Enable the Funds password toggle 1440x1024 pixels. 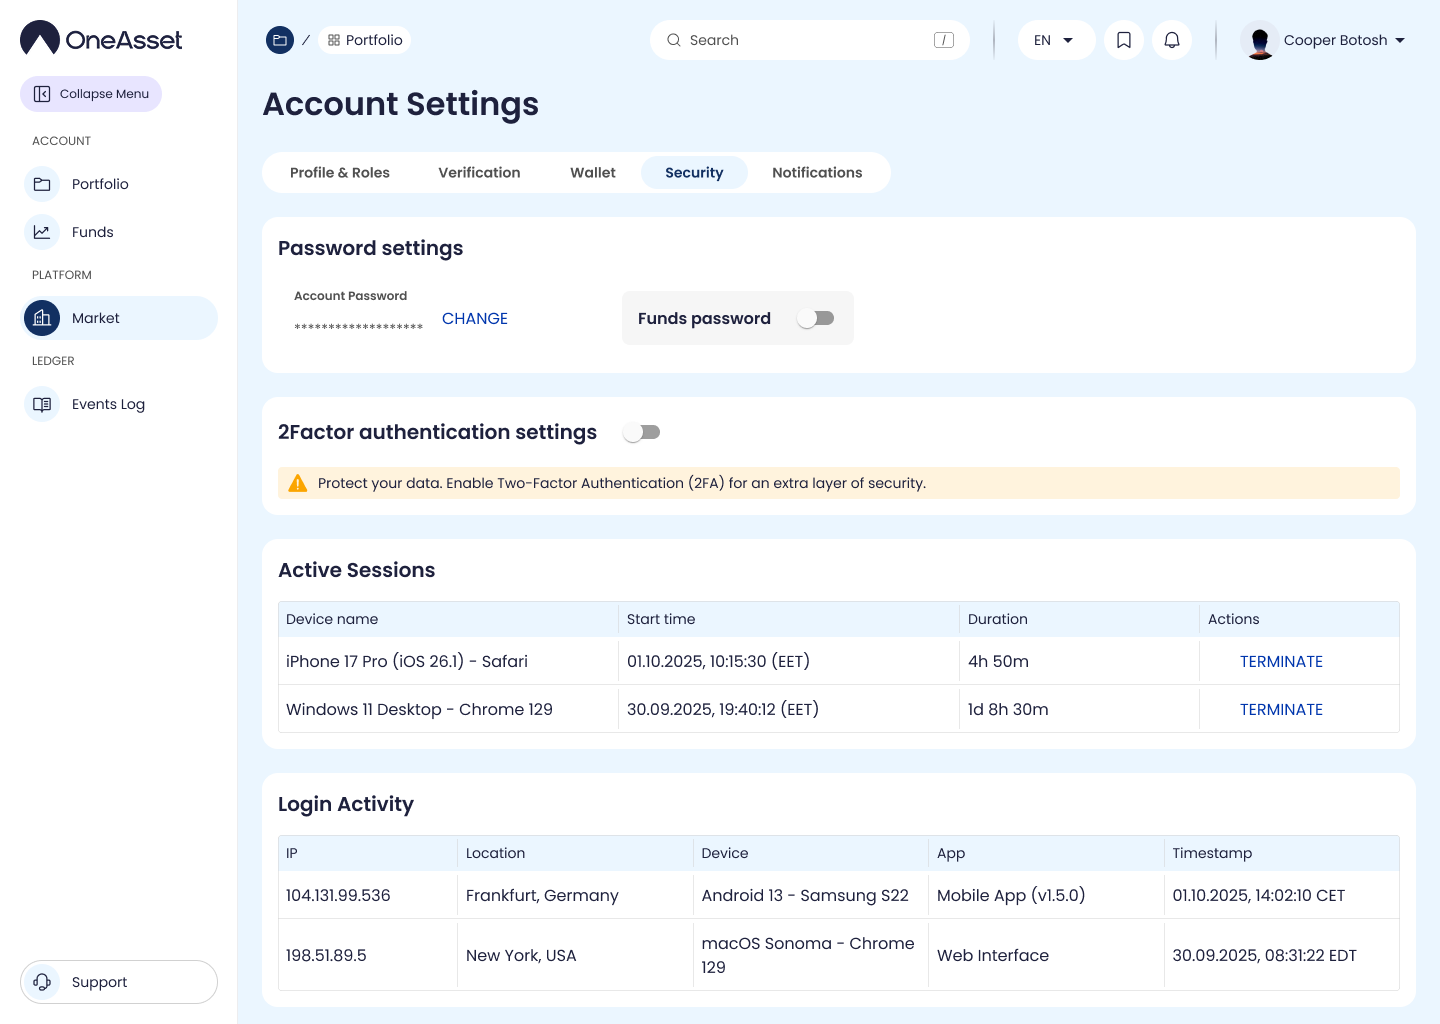tap(815, 318)
